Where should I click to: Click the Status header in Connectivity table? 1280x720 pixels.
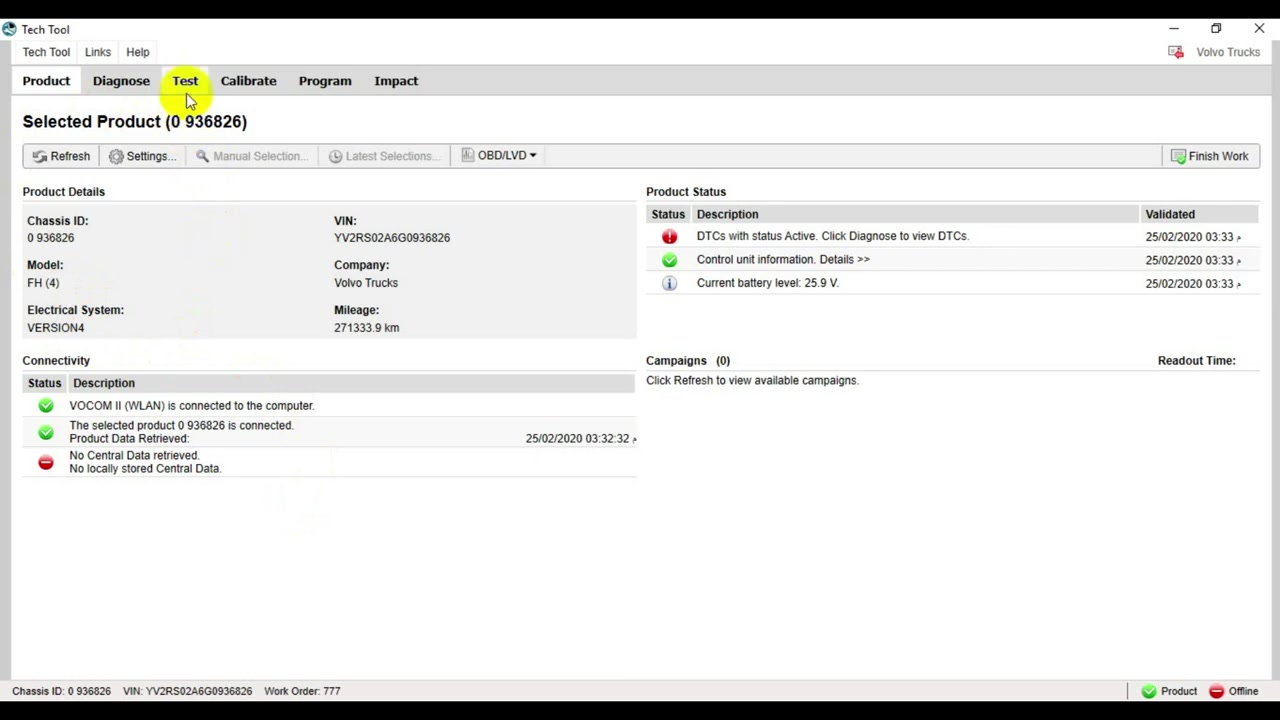tap(44, 383)
